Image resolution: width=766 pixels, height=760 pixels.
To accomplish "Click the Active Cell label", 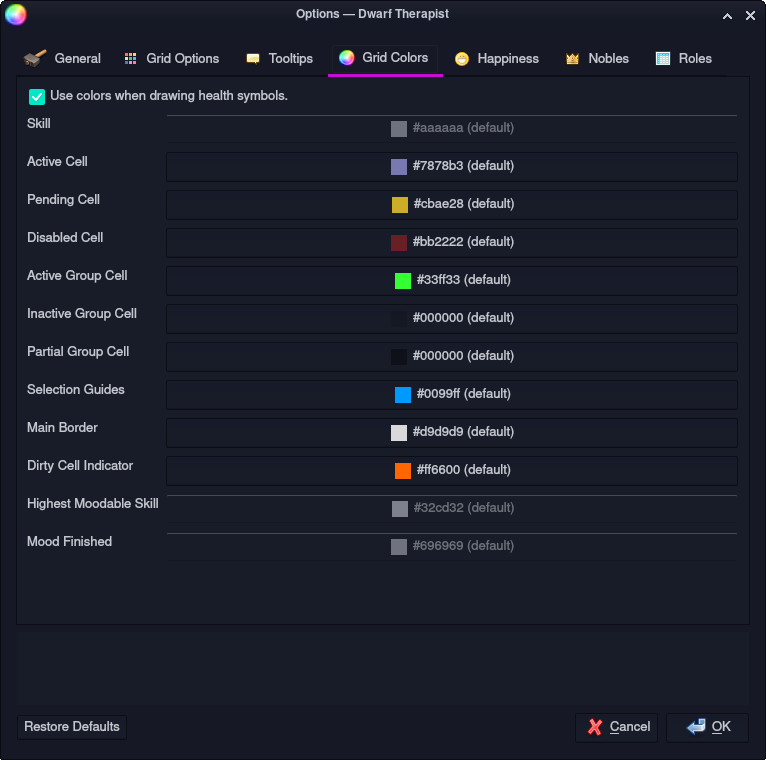I will (x=57, y=162).
